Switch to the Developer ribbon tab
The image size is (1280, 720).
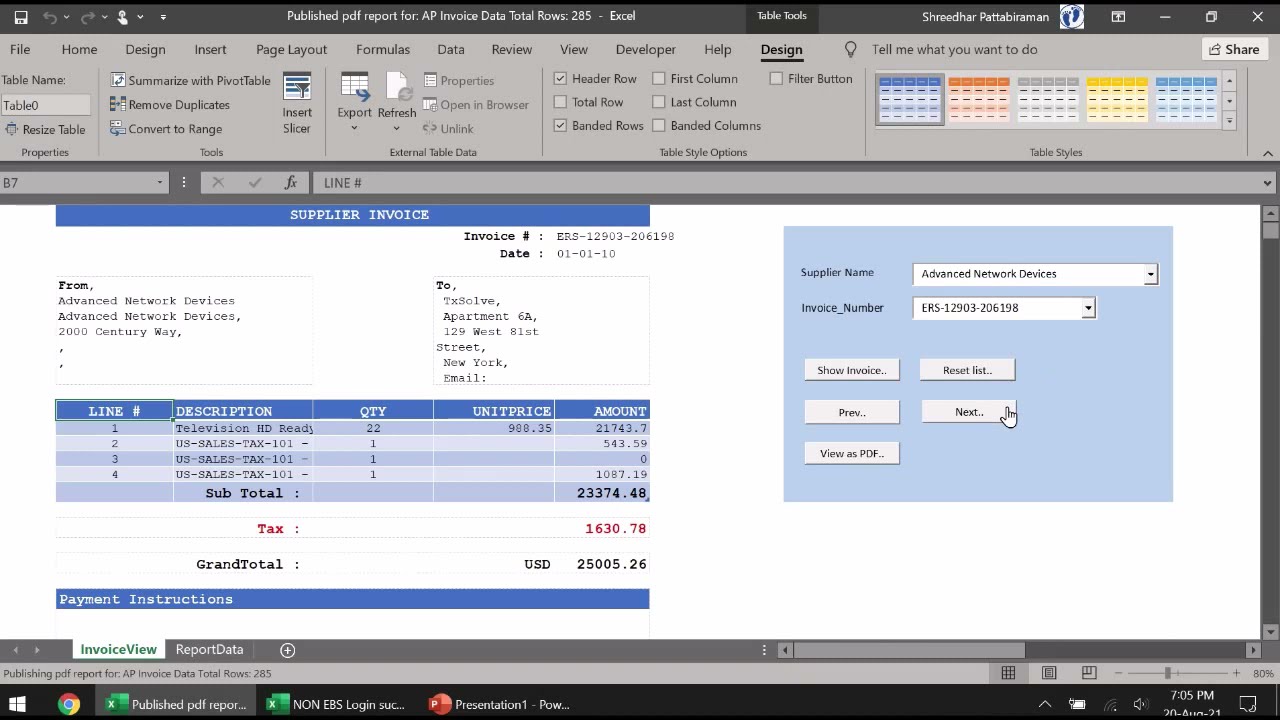click(646, 49)
